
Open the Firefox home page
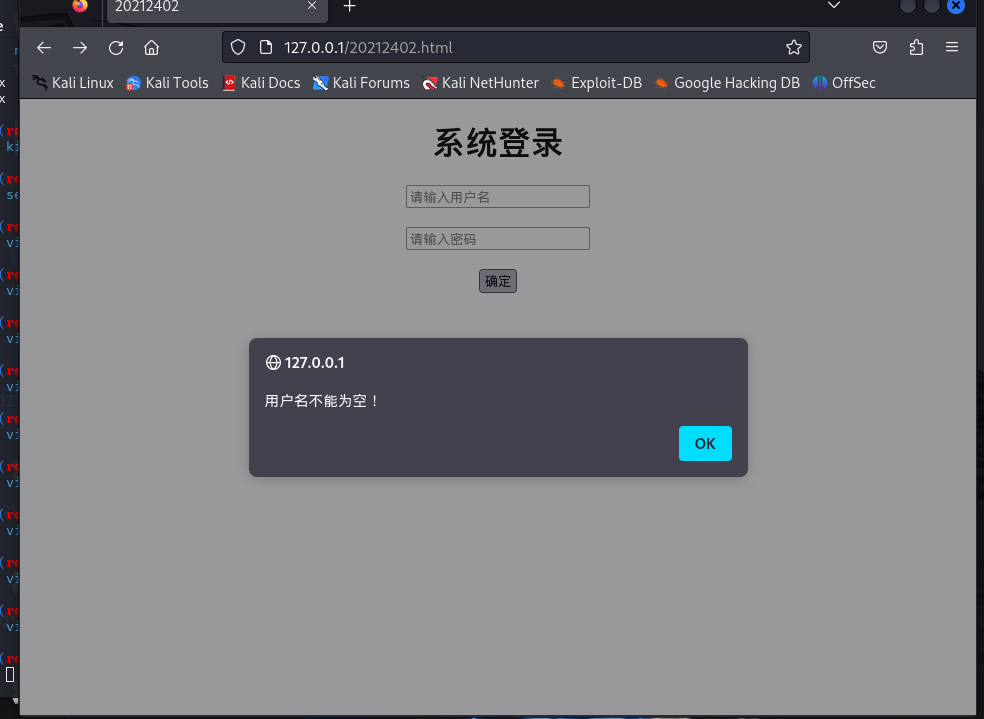(151, 48)
